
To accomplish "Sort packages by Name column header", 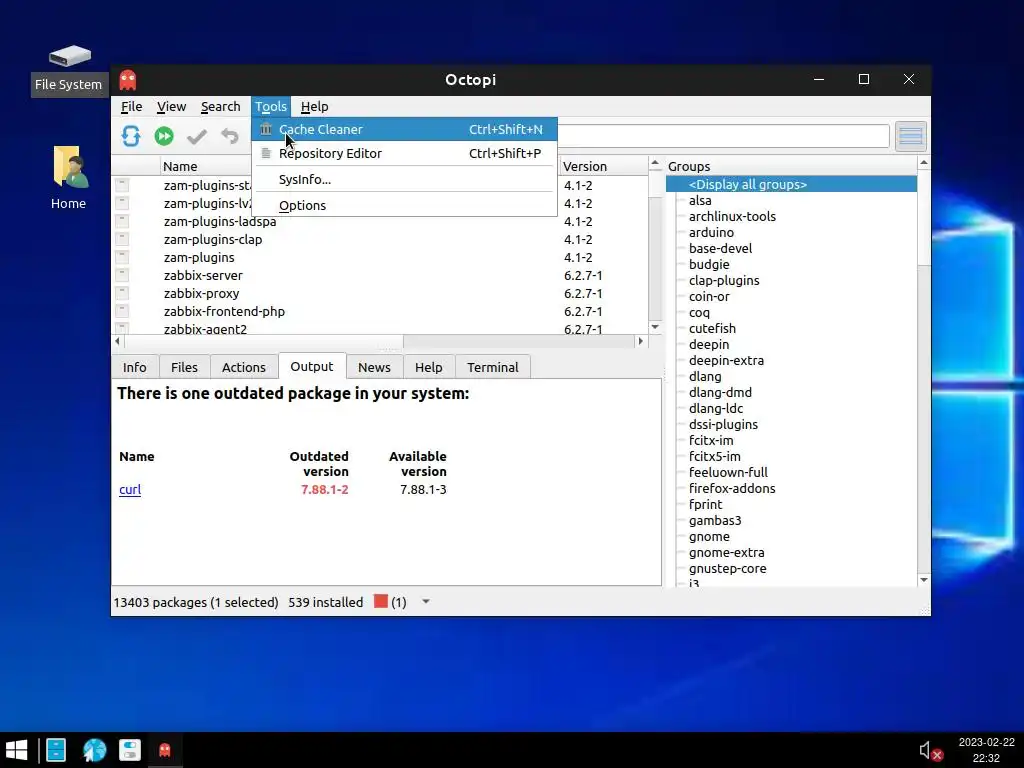I will point(180,166).
